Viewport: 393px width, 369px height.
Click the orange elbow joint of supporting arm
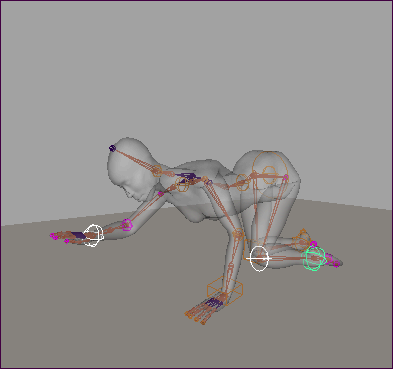238,234
